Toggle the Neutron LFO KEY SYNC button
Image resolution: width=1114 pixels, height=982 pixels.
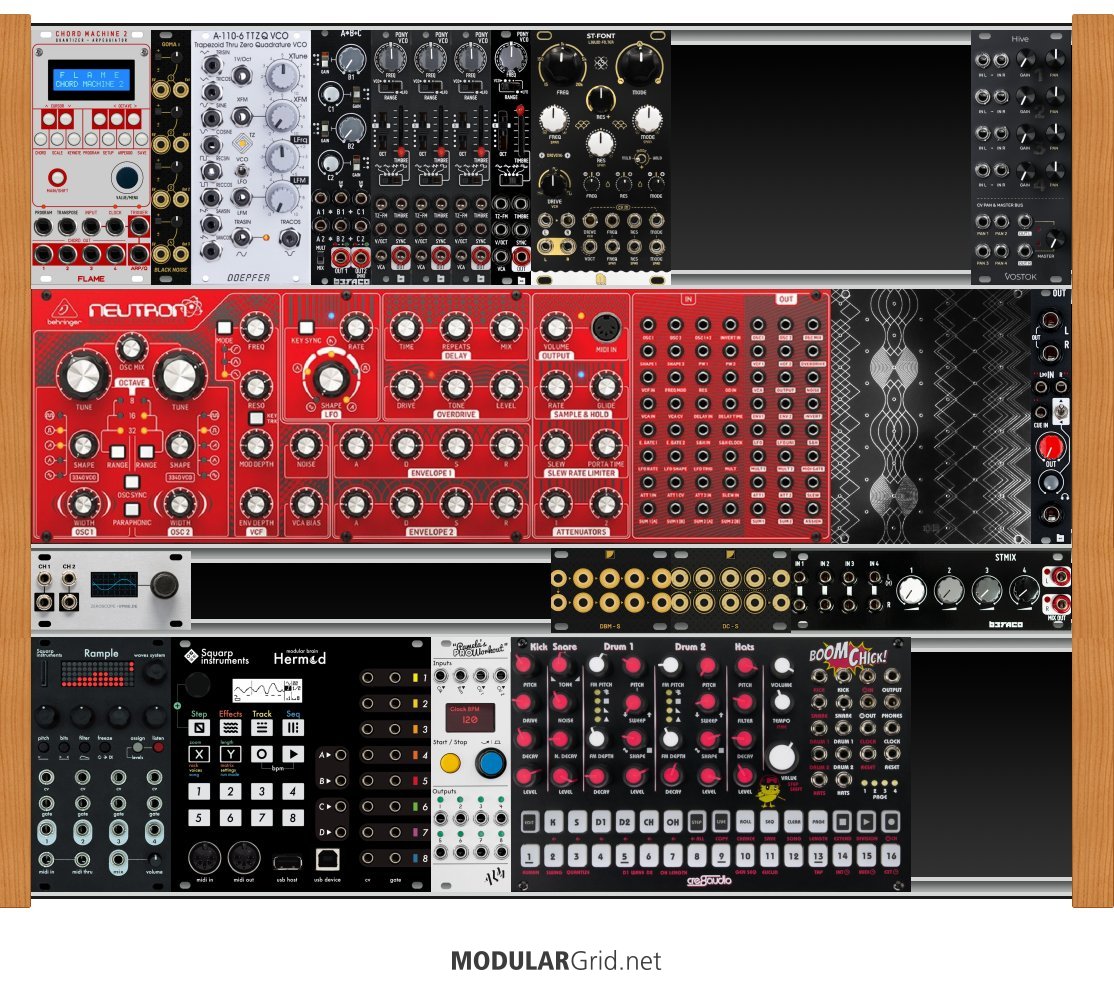tap(306, 328)
